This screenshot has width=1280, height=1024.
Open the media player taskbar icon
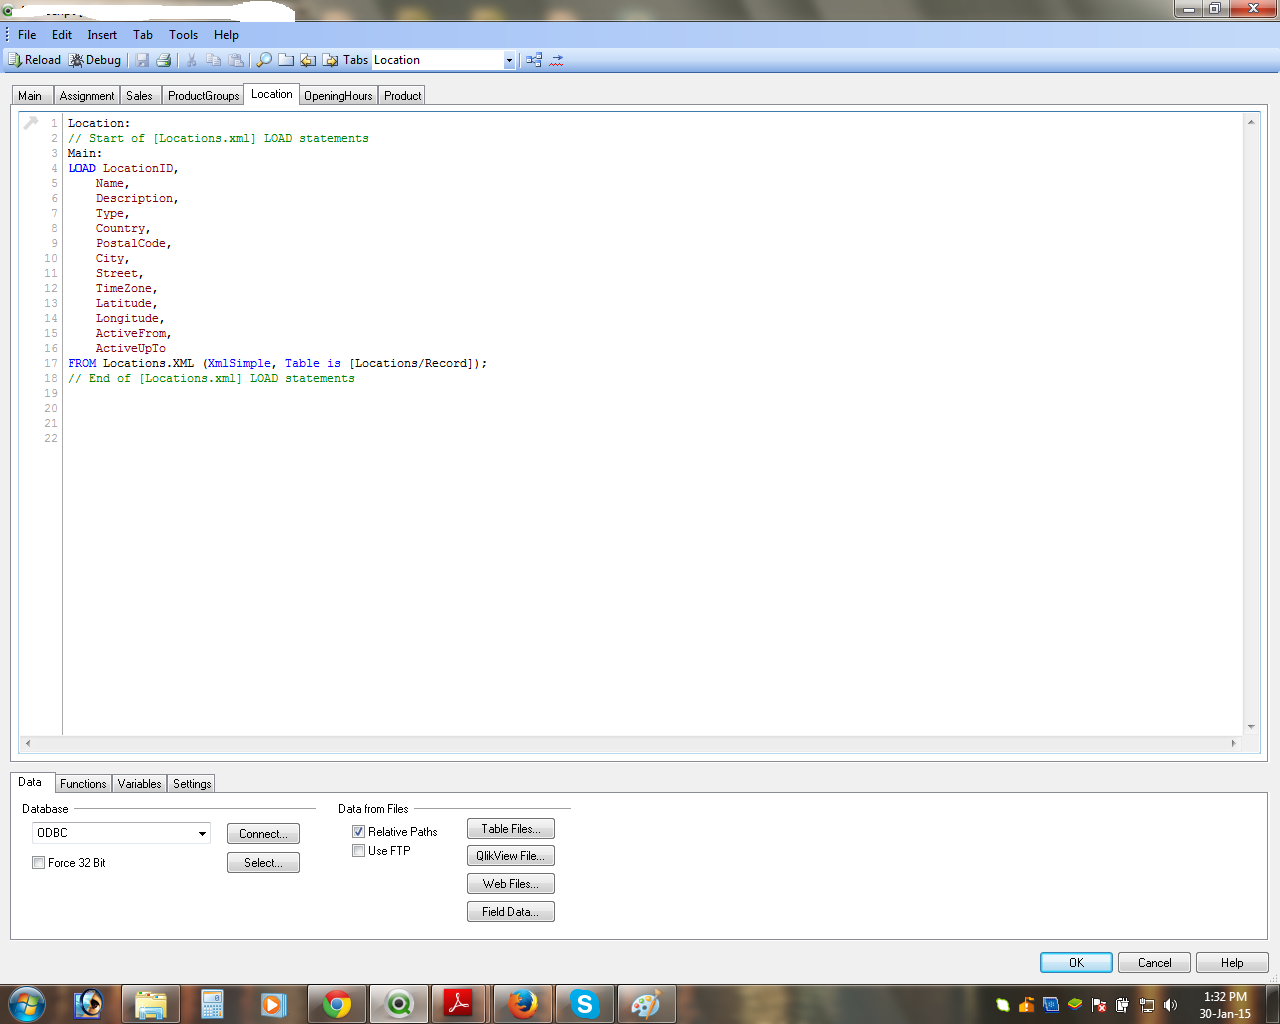click(273, 1004)
